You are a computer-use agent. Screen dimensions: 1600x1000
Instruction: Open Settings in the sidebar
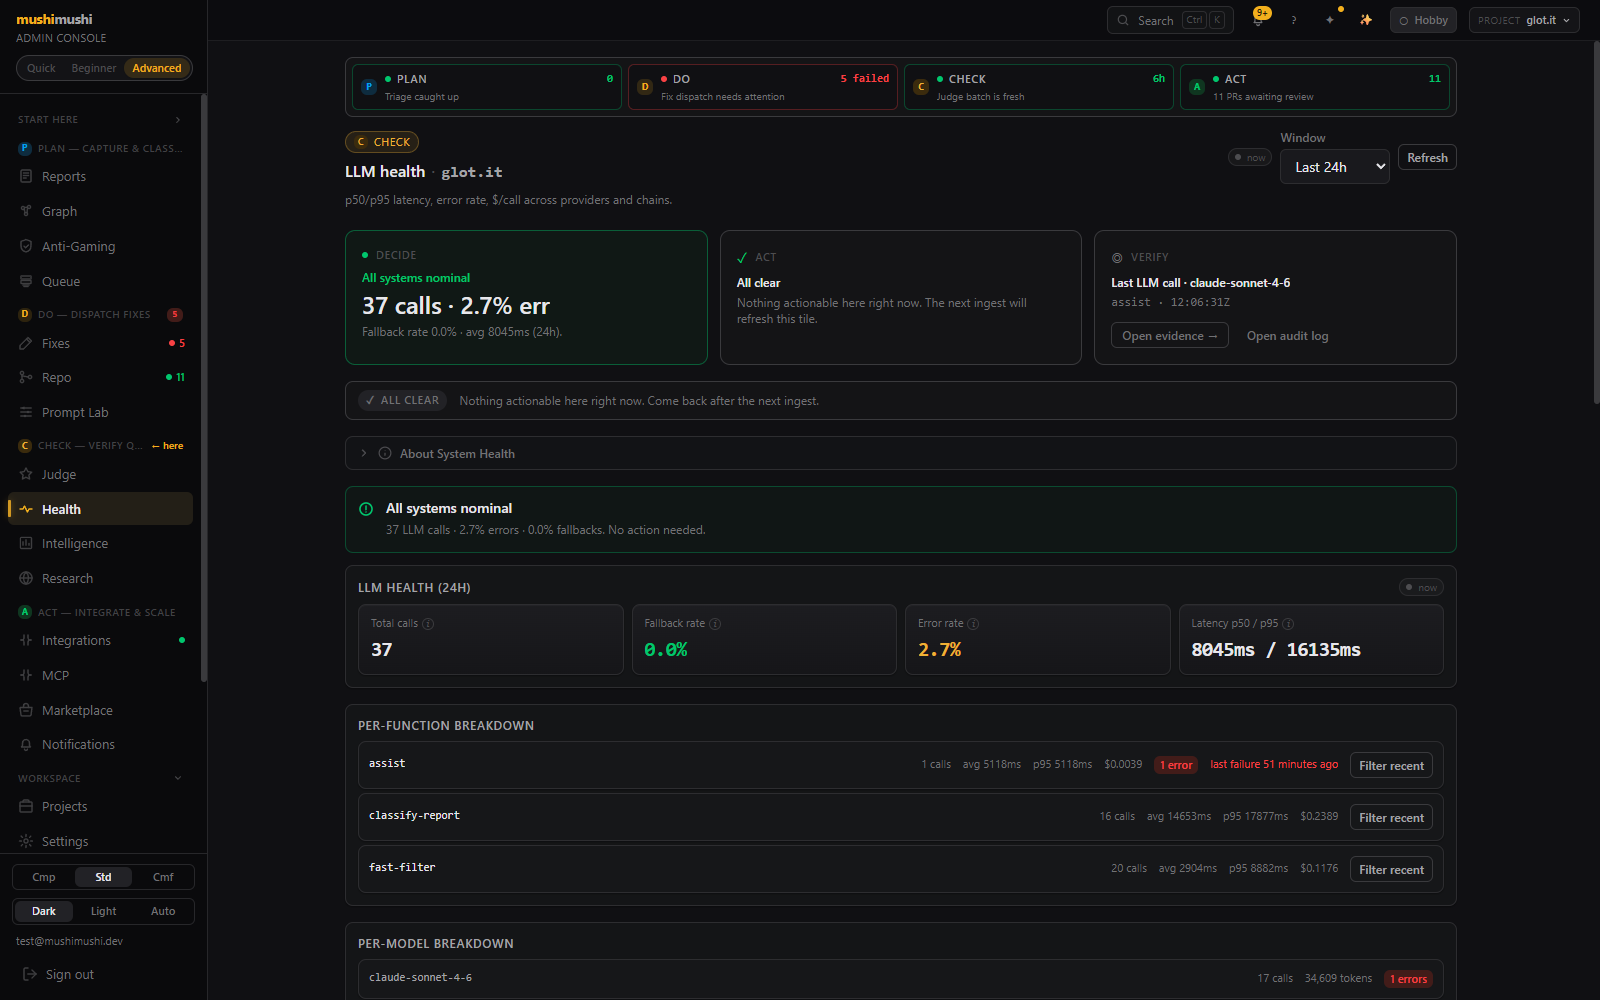tap(100, 841)
